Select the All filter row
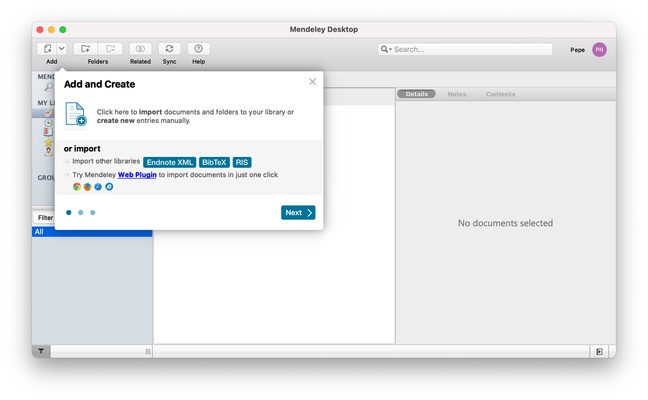648x400 pixels. (92, 232)
